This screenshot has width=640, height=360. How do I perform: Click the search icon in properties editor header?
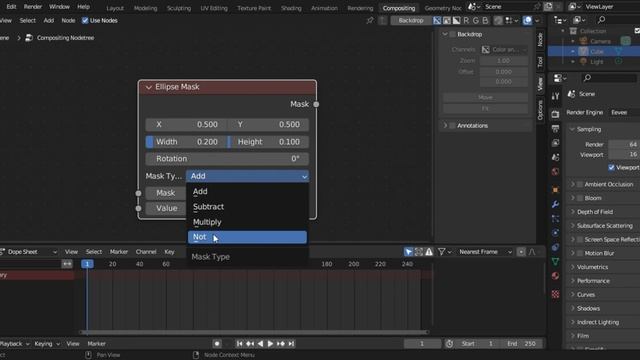coord(587,78)
